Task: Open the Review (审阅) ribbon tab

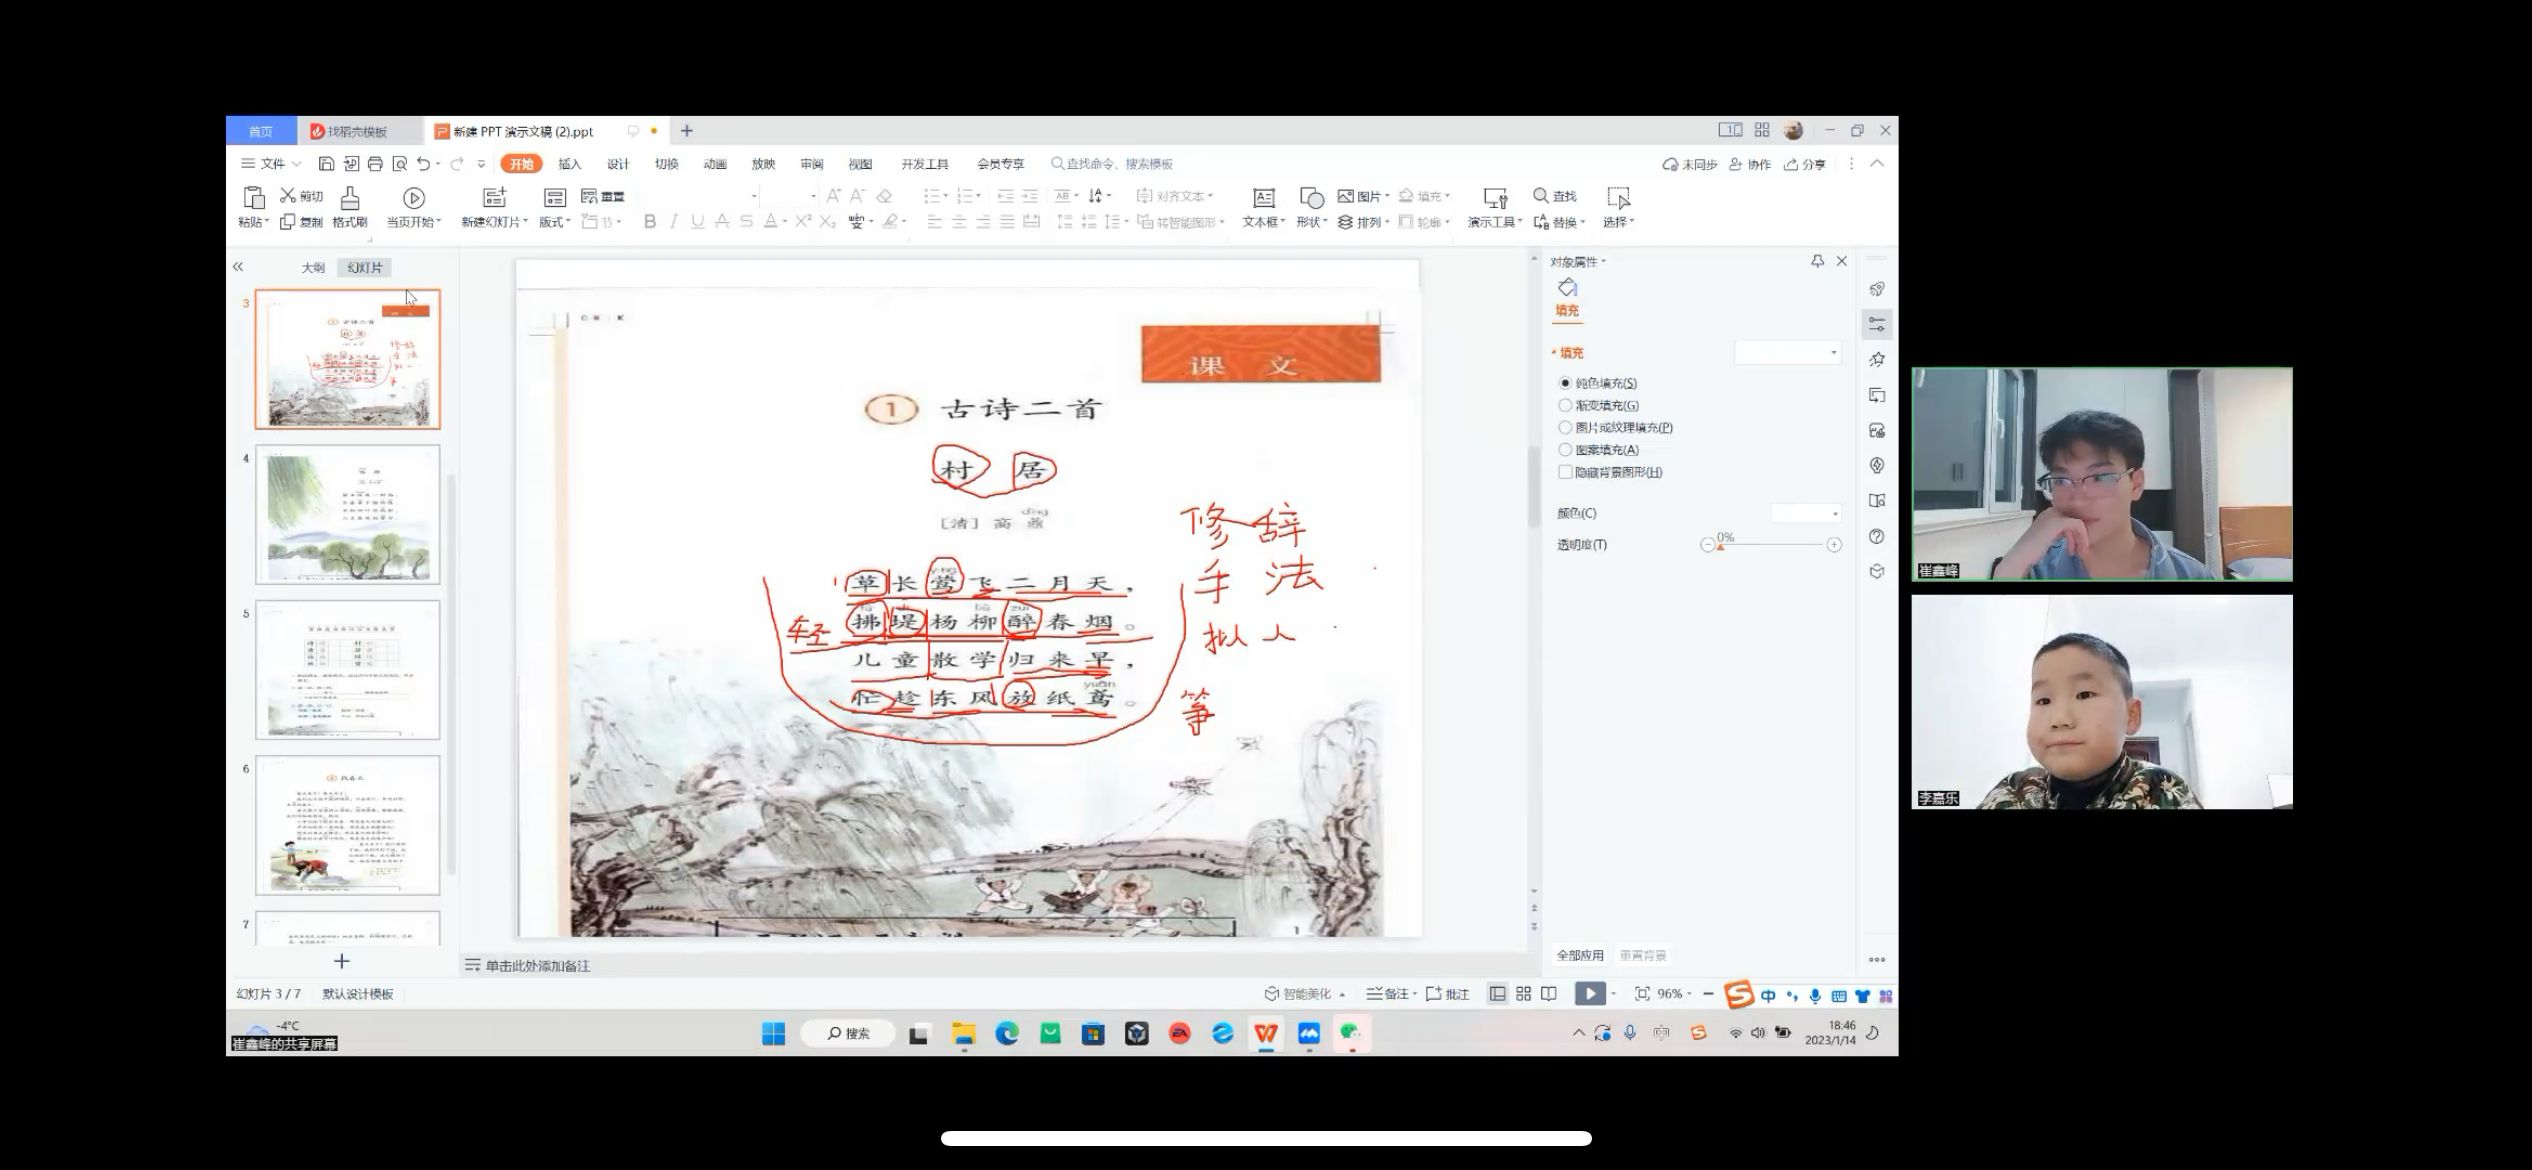Action: pyautogui.click(x=812, y=164)
